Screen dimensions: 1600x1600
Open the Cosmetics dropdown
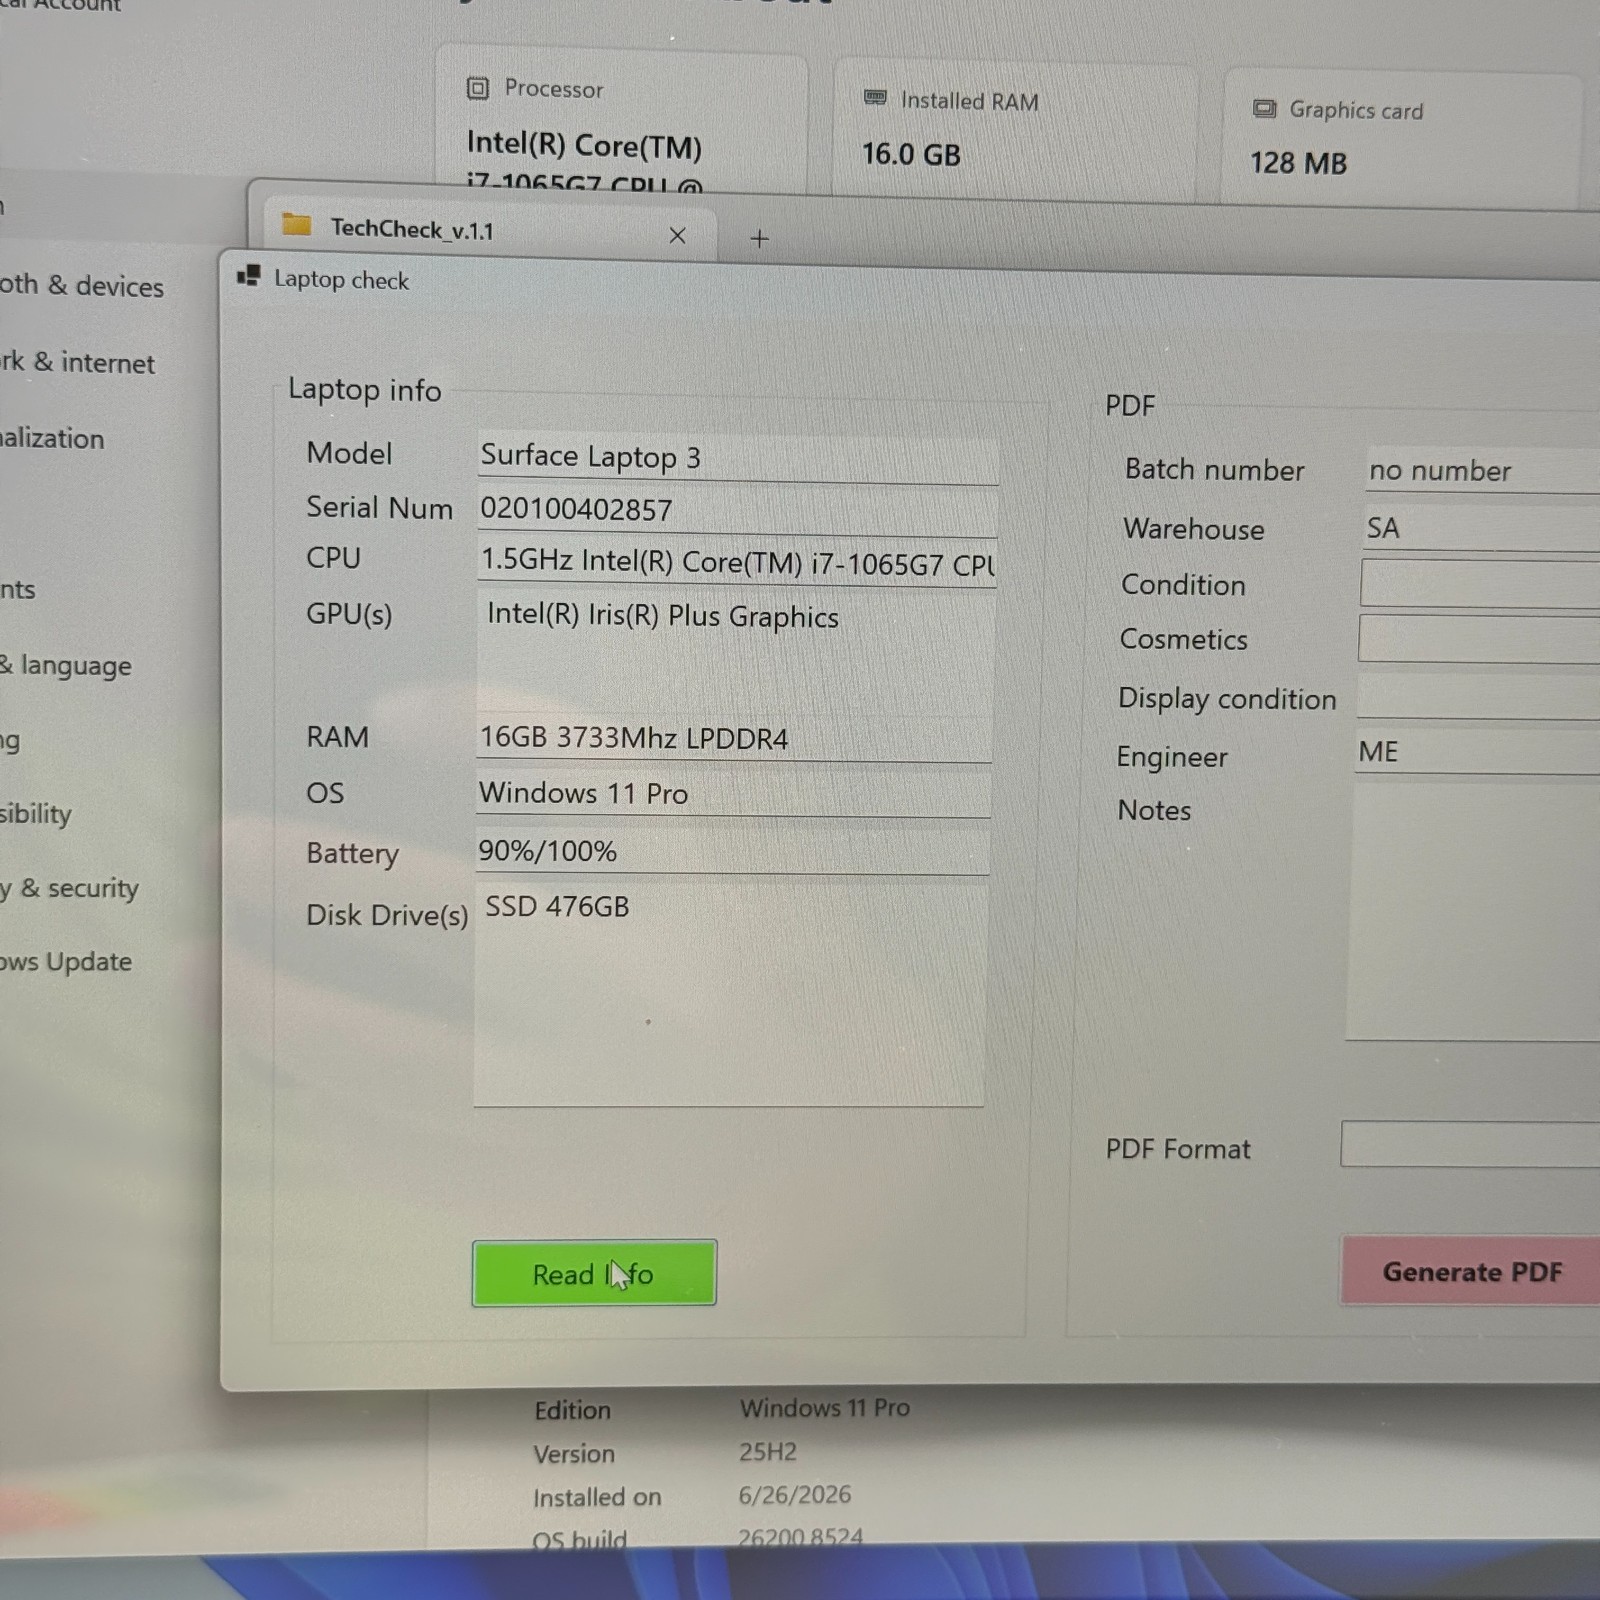tap(1479, 639)
